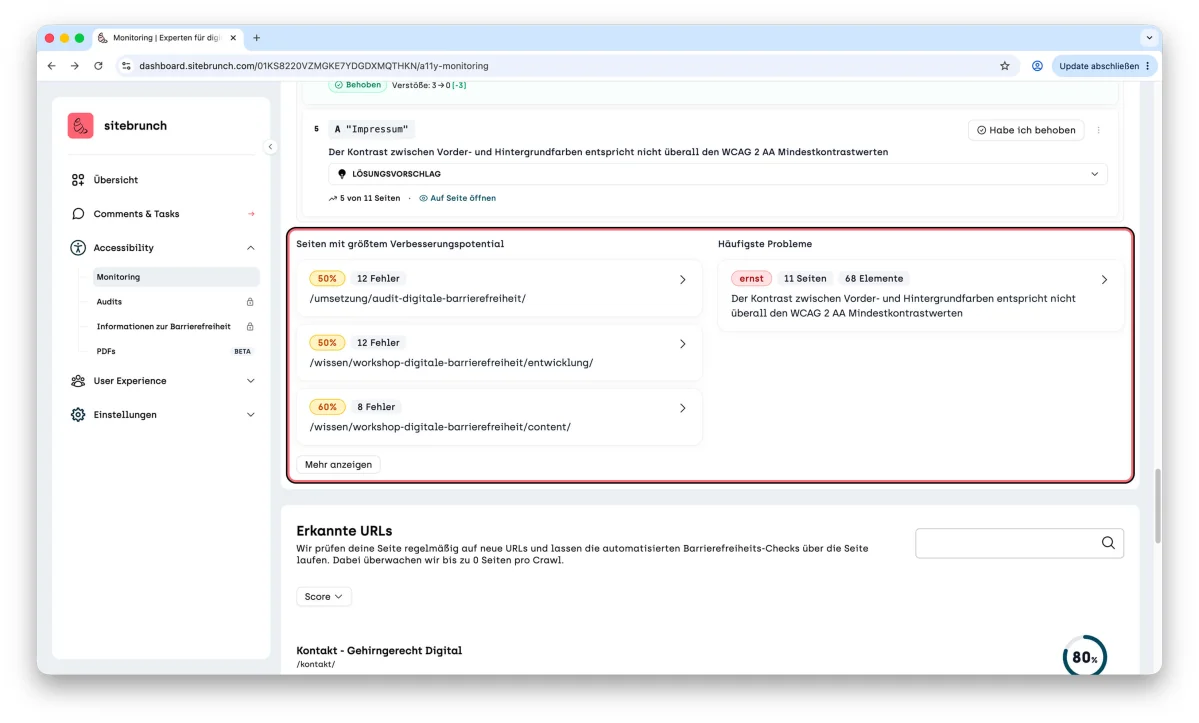Select the Monitoring browser tab
The height and width of the screenshot is (723, 1199).
click(167, 37)
